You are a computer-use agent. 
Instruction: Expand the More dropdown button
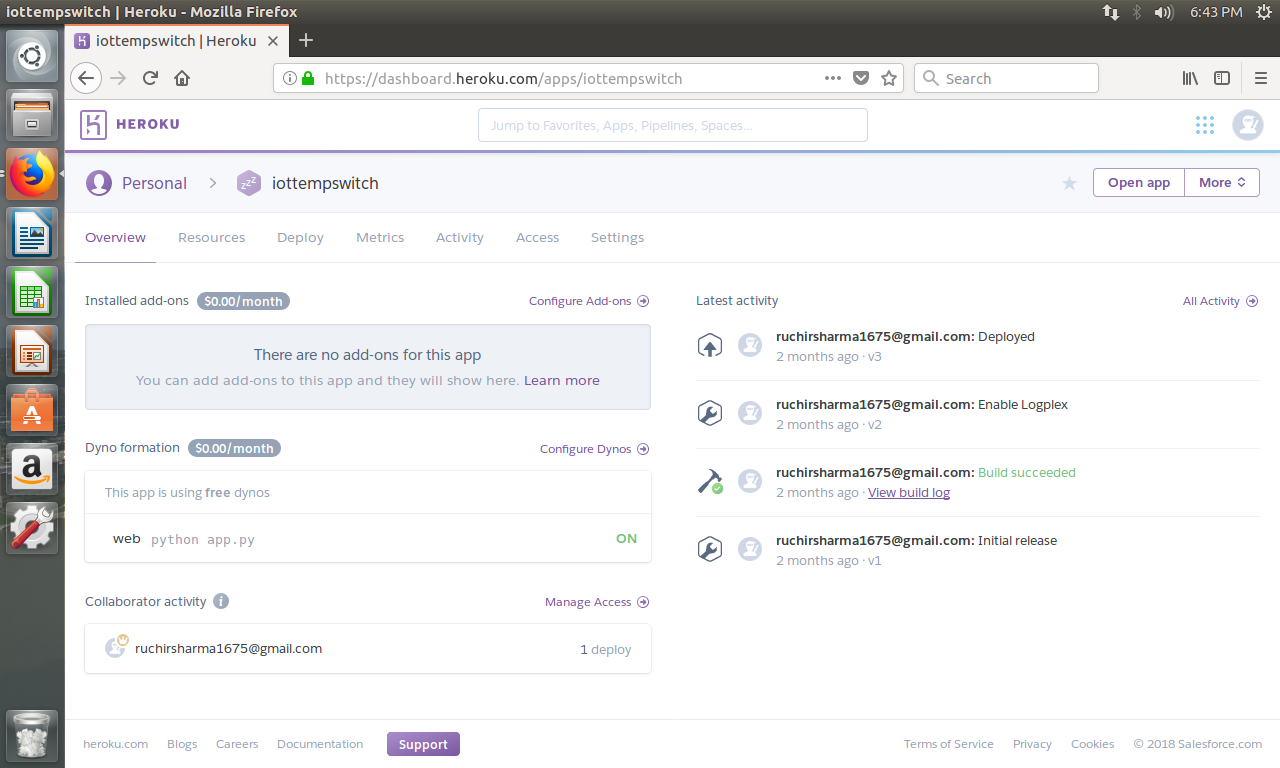tap(1222, 182)
